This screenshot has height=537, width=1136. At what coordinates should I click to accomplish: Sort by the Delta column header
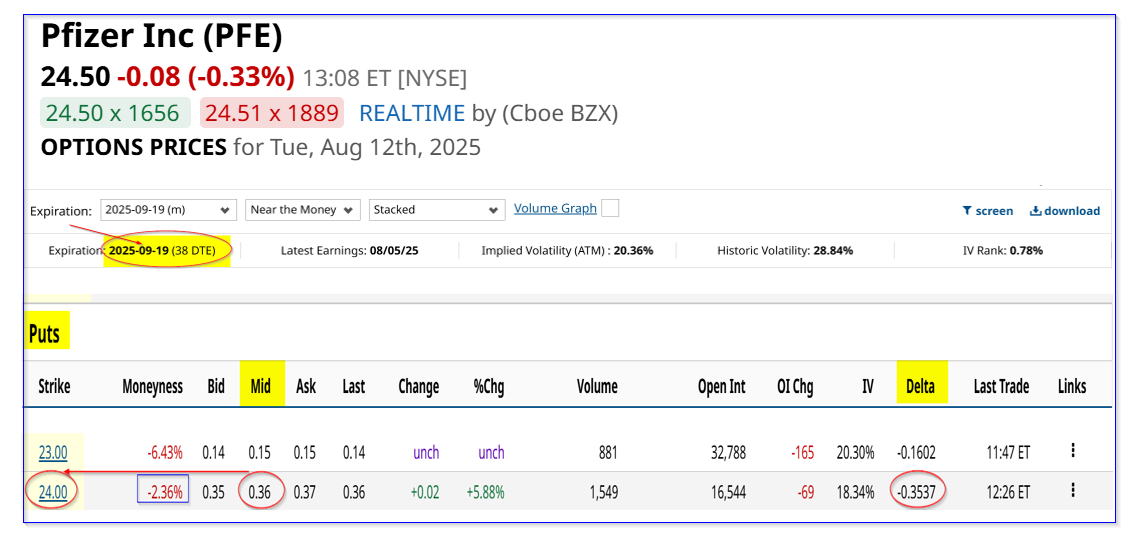(920, 386)
